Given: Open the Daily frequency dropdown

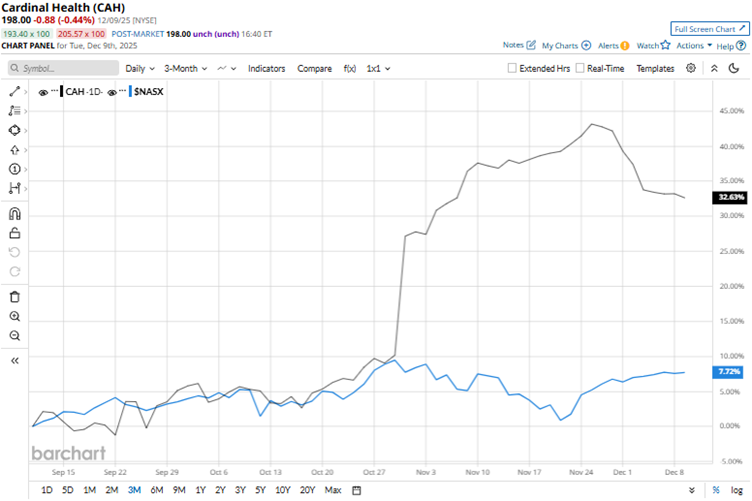Looking at the screenshot, I should click(140, 69).
